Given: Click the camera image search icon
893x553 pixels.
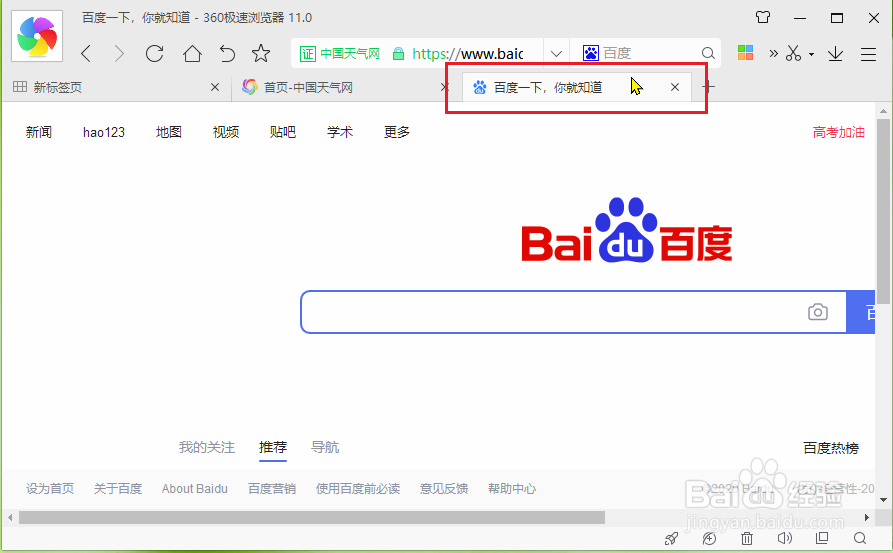Looking at the screenshot, I should [x=818, y=312].
